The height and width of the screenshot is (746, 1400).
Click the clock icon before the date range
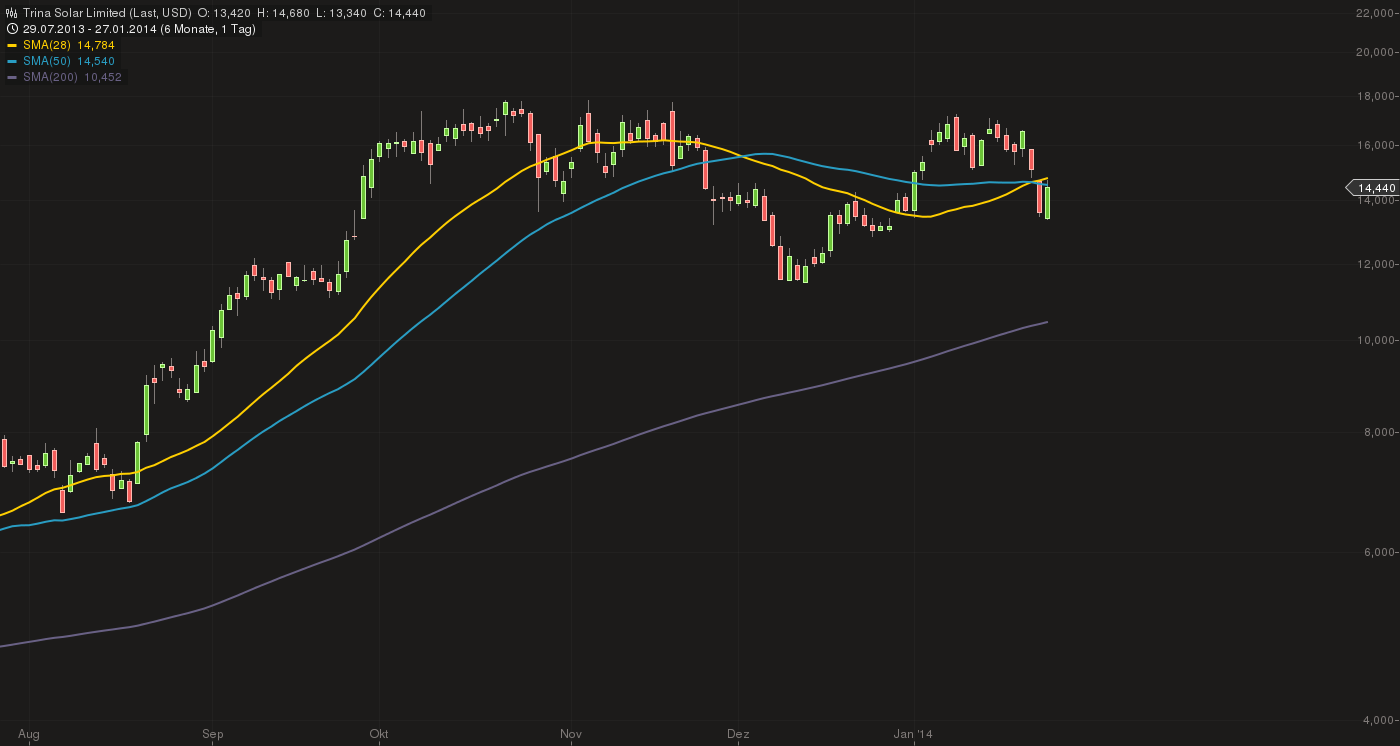pos(11,29)
